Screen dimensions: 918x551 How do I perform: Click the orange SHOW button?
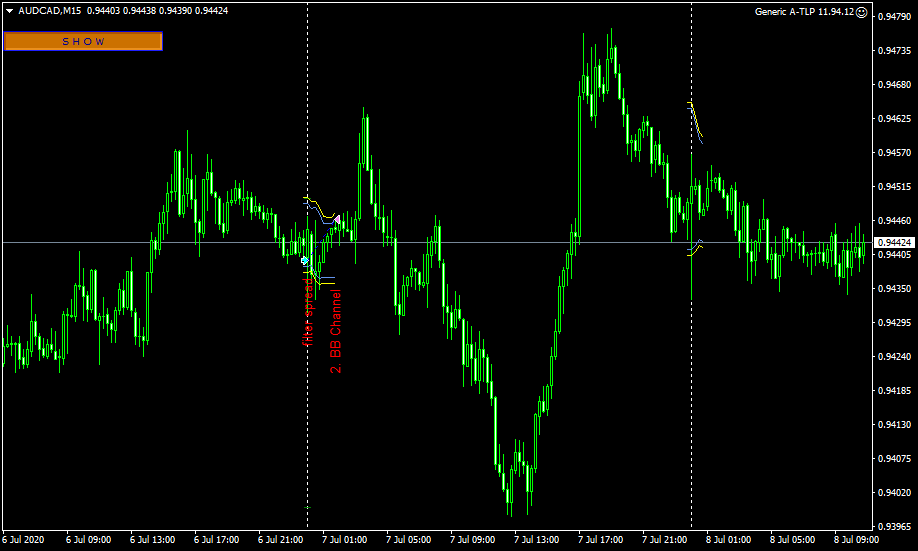pos(83,41)
